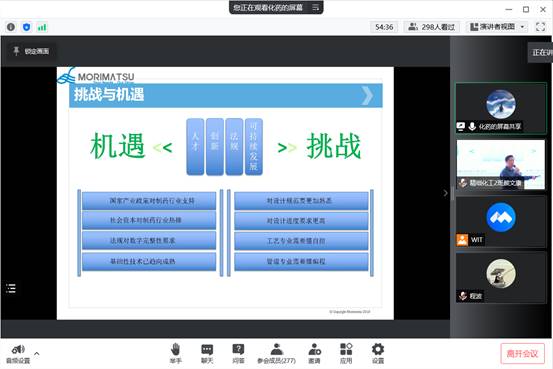Check the green network signal icon
Image resolution: width=553 pixels, height=369 pixels.
point(42,27)
